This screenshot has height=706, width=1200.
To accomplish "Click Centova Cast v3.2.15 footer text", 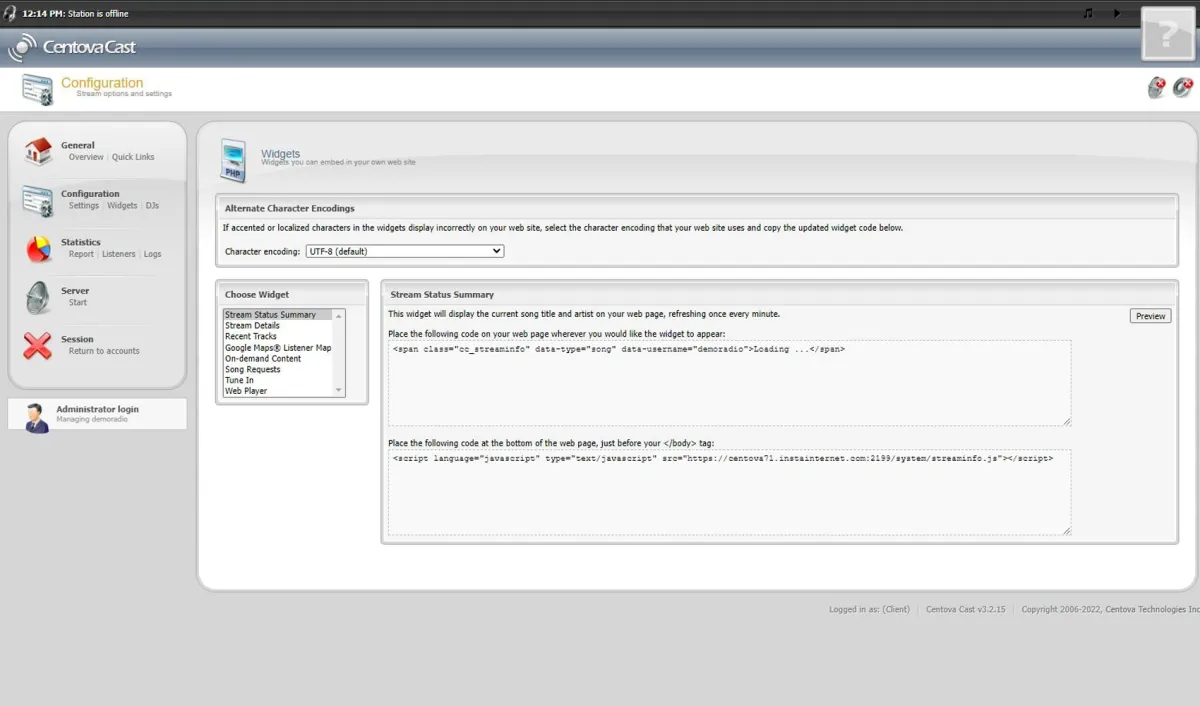I will pos(965,609).
